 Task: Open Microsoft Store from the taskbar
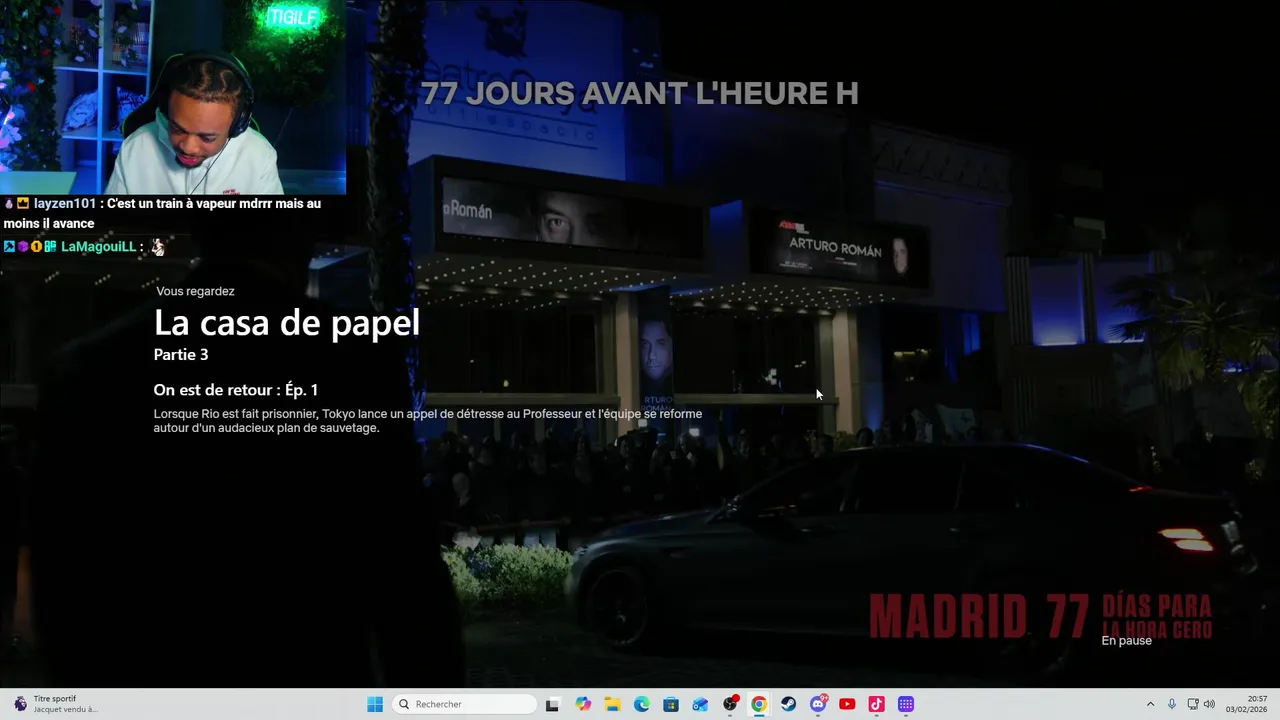[671, 704]
